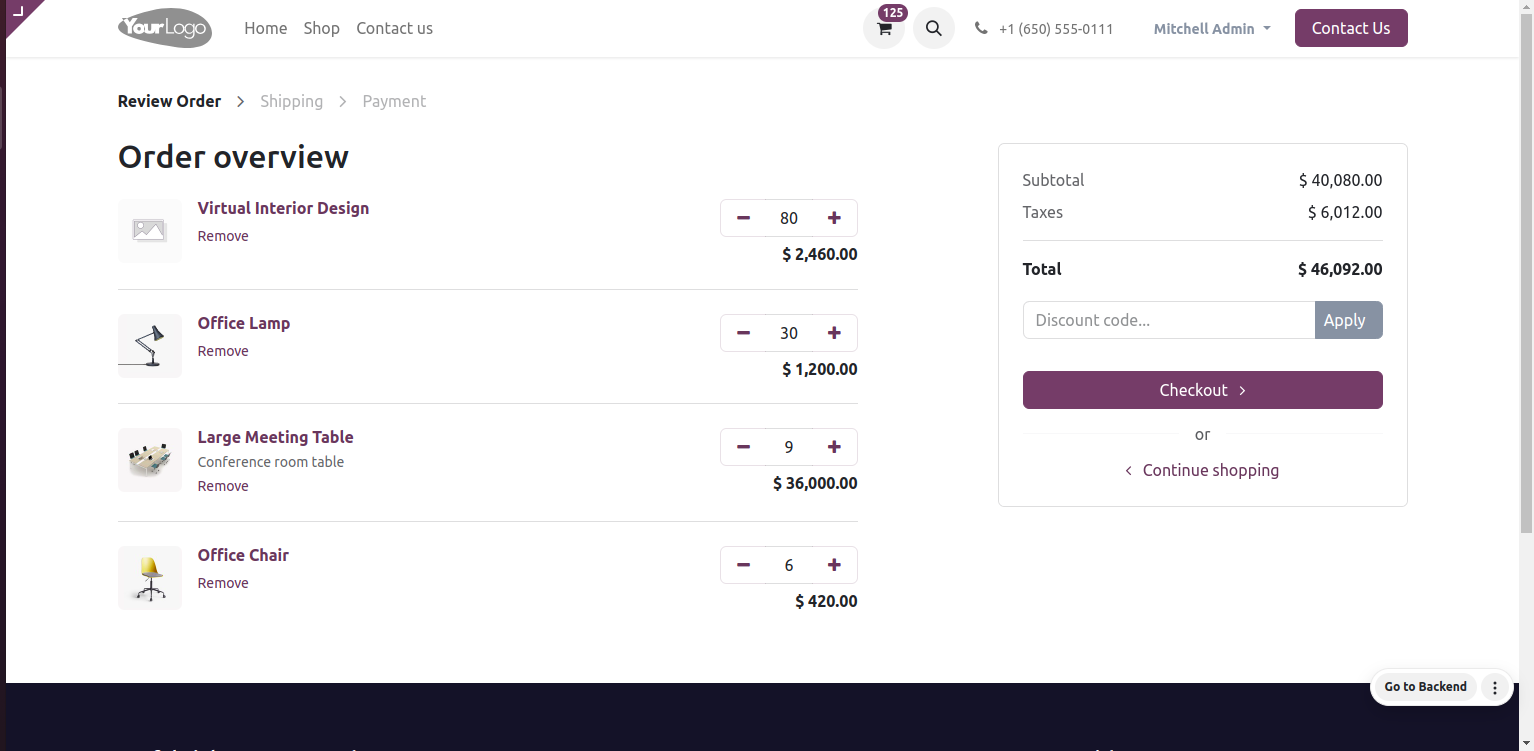The height and width of the screenshot is (751, 1534).
Task: Apply the discount code
Action: click(1348, 320)
